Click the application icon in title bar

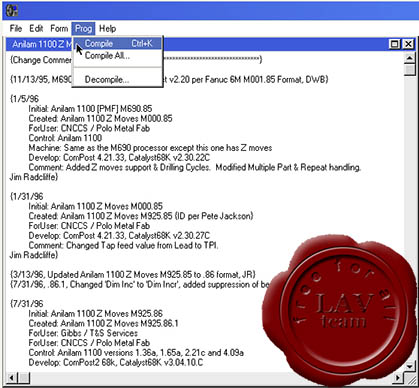(x=12, y=10)
